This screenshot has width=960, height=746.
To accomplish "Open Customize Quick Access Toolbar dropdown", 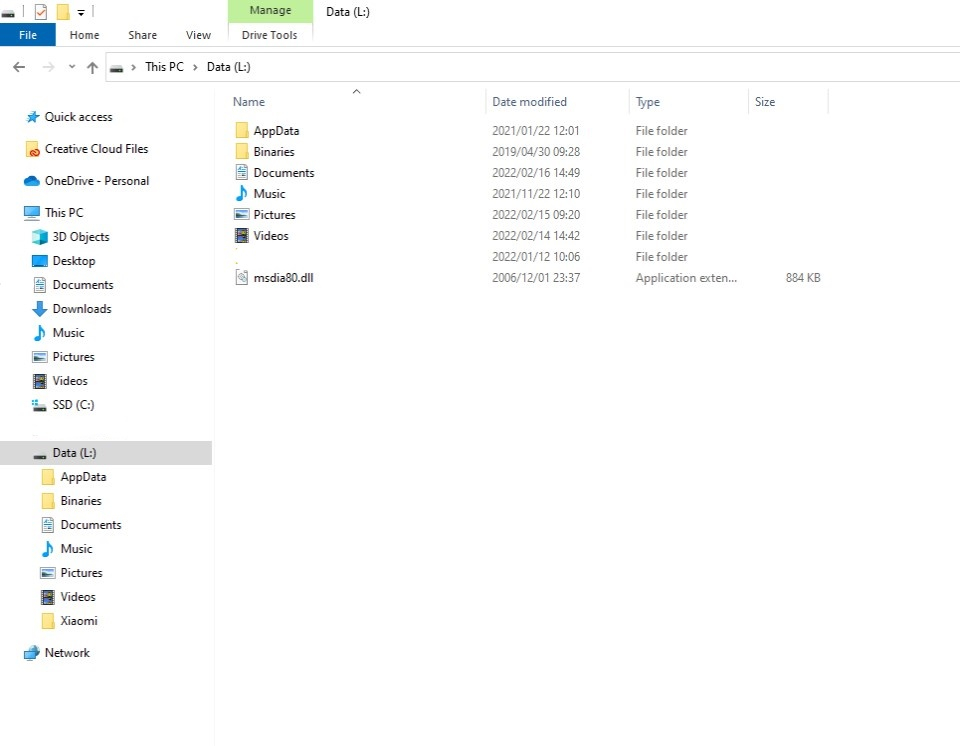I will 81,12.
